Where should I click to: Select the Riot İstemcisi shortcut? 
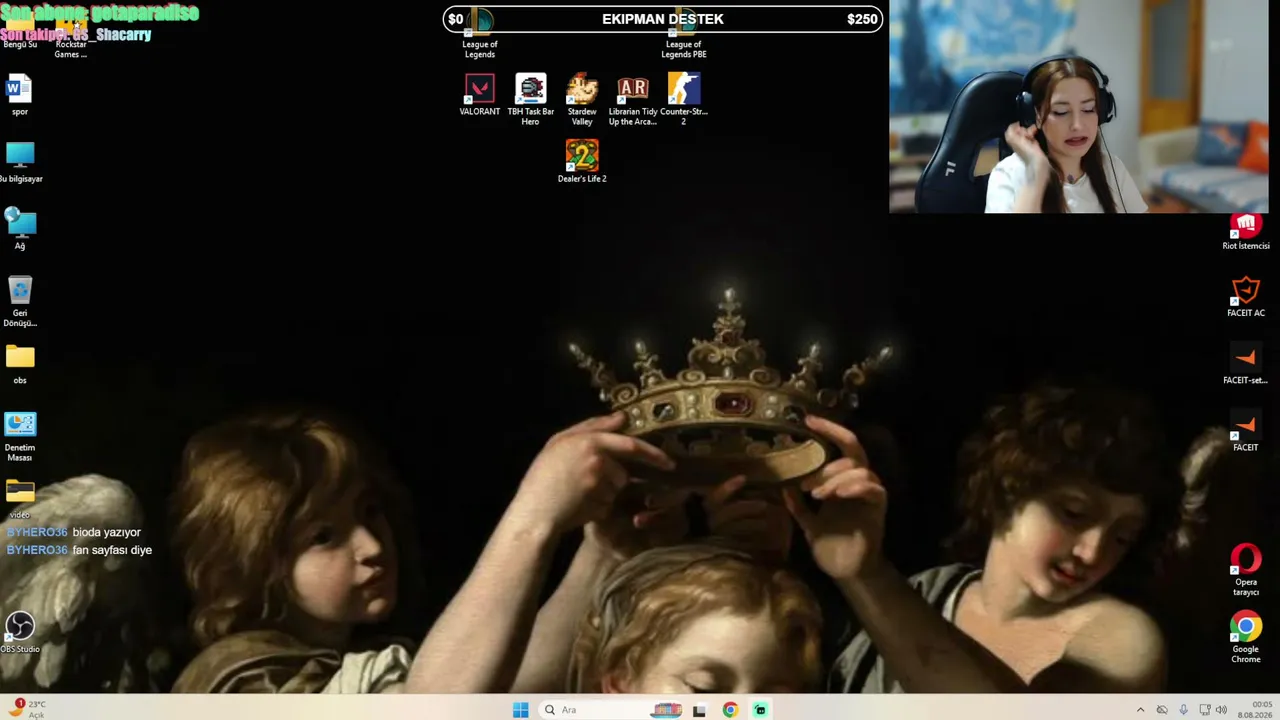1246,230
